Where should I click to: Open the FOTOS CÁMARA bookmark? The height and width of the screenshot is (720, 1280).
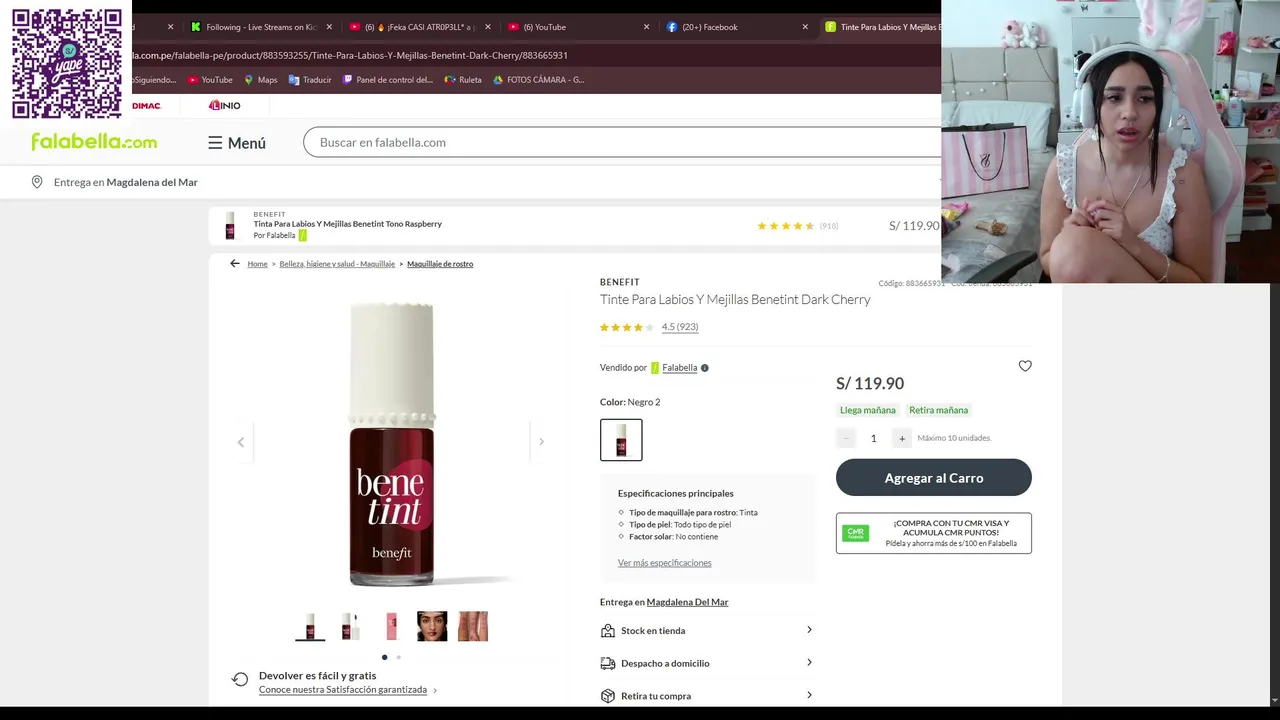(539, 80)
